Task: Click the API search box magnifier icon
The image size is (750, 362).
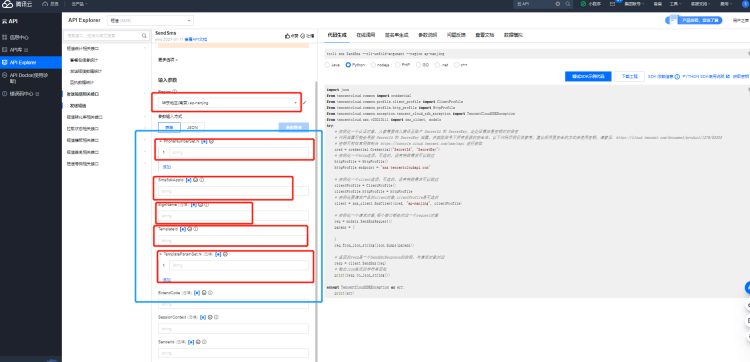Action: click(144, 36)
